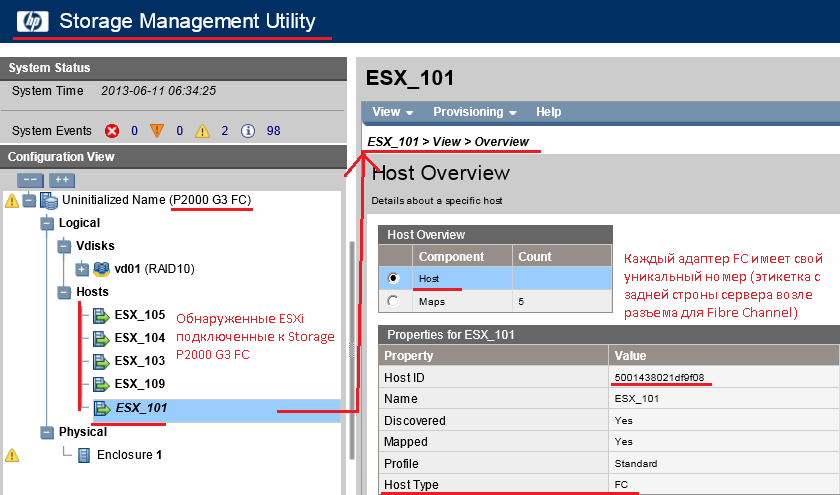
Task: Expand all tree nodes with ++ button
Action: point(62,180)
